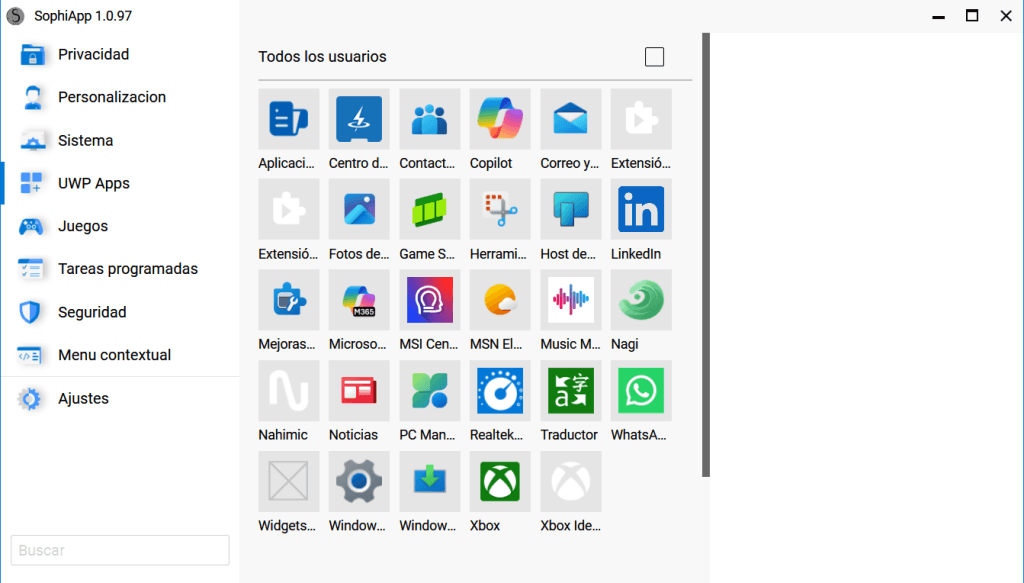Select the Traductor app icon

[570, 390]
